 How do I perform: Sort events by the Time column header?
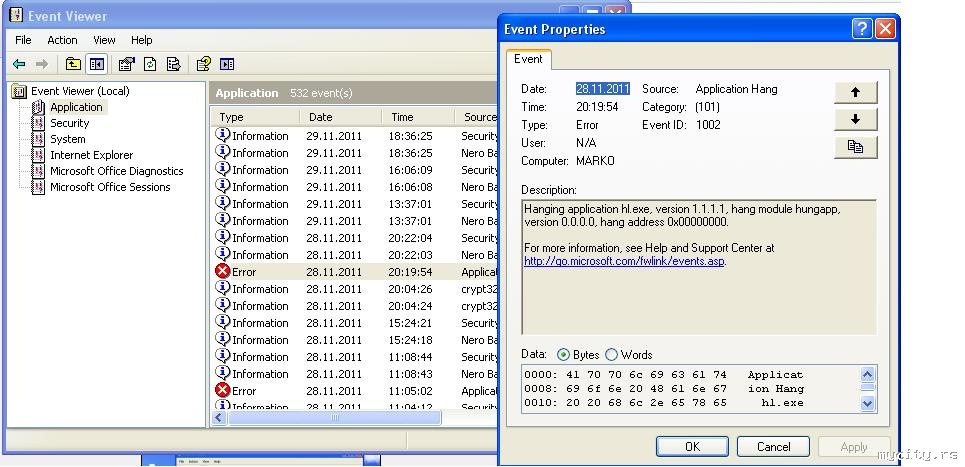click(418, 117)
